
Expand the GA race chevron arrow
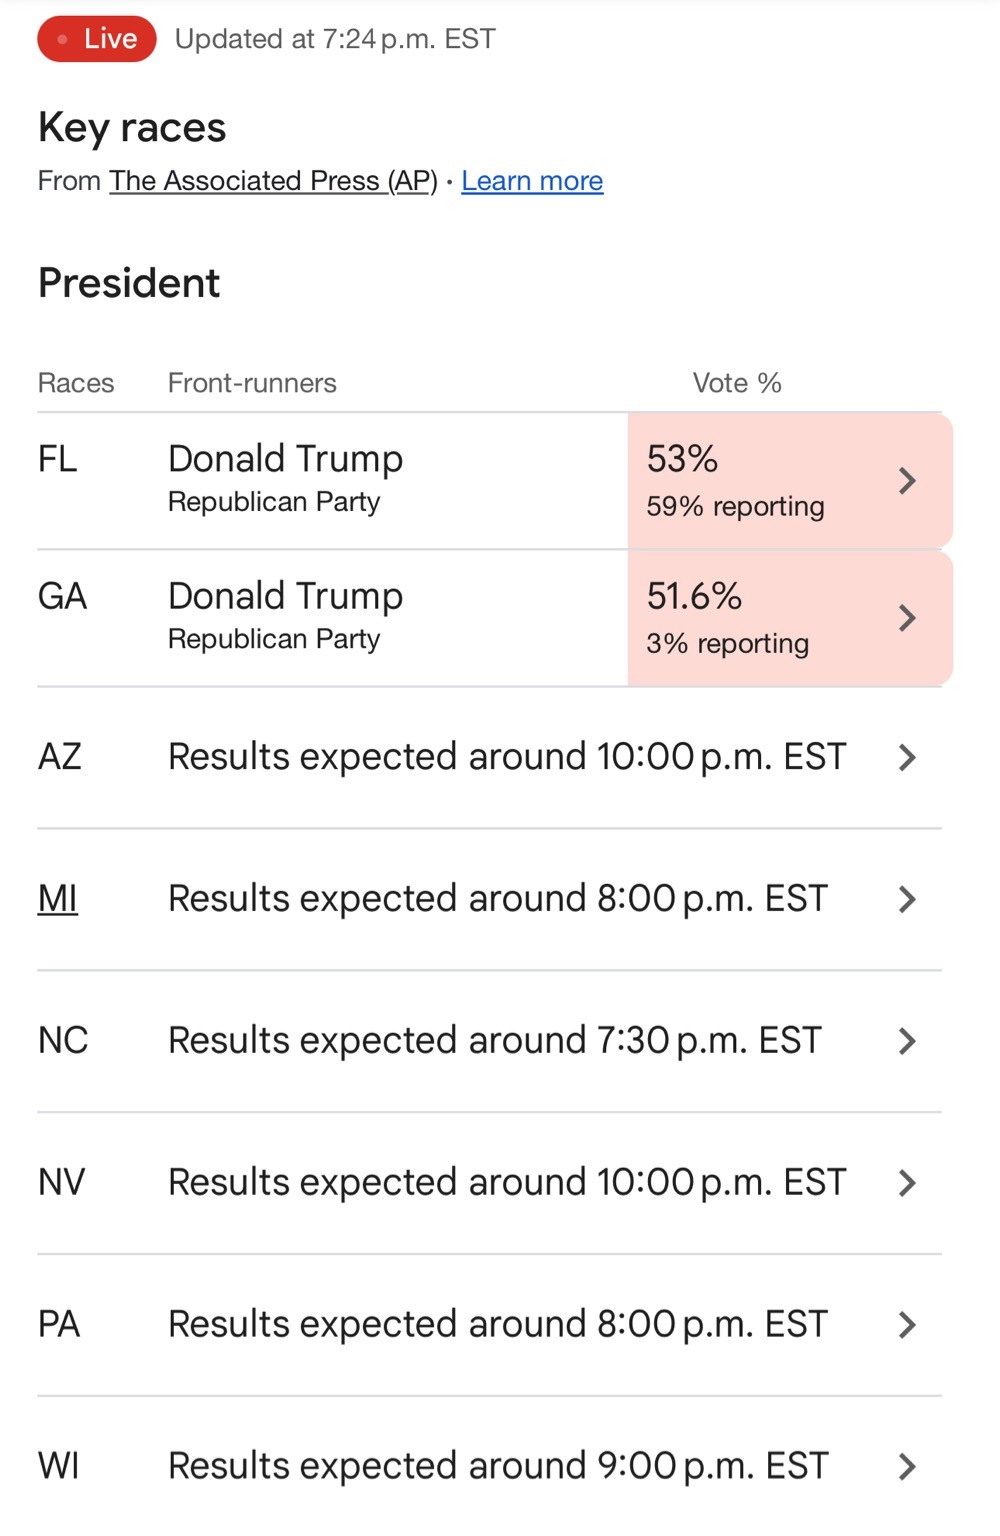point(907,618)
